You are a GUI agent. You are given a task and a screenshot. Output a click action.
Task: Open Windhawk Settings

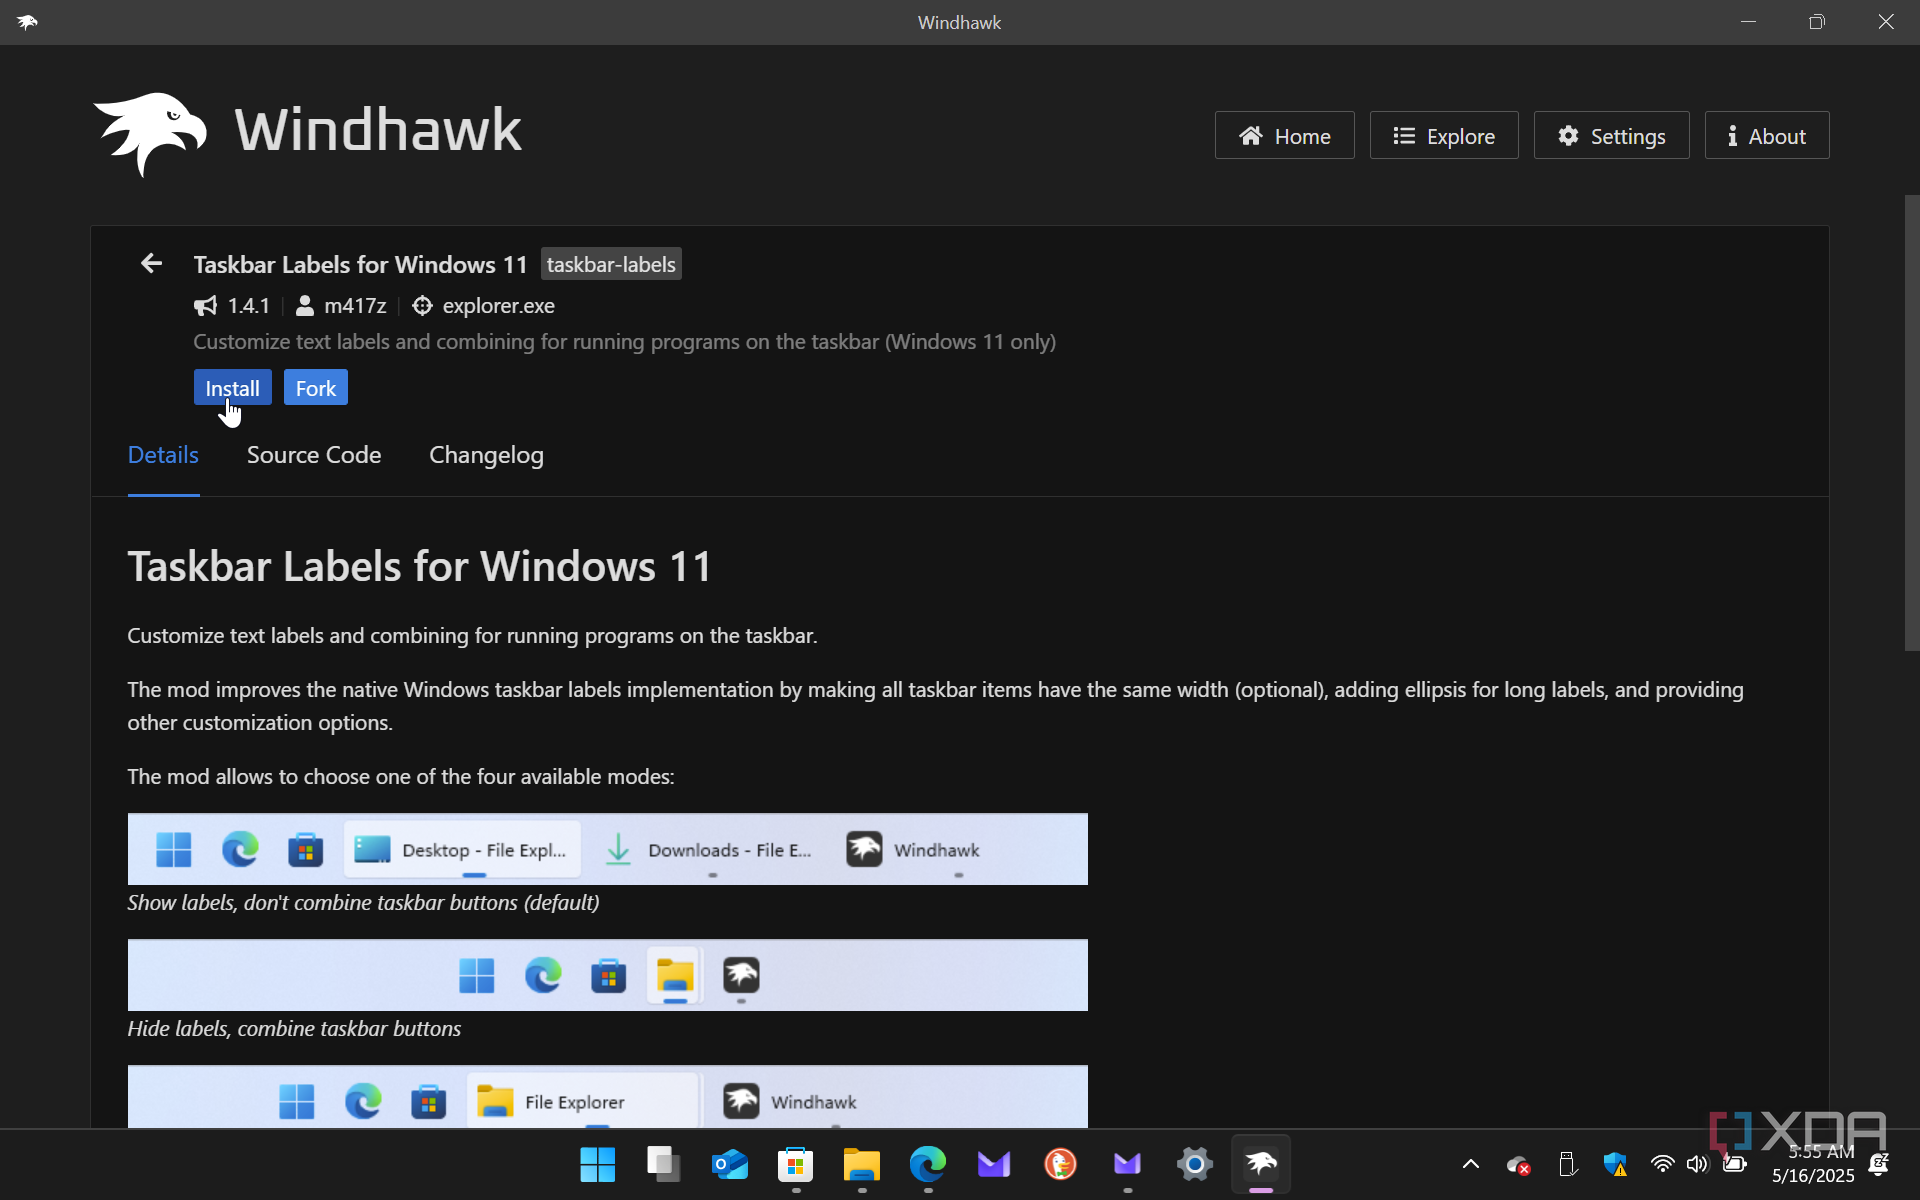click(1611, 135)
